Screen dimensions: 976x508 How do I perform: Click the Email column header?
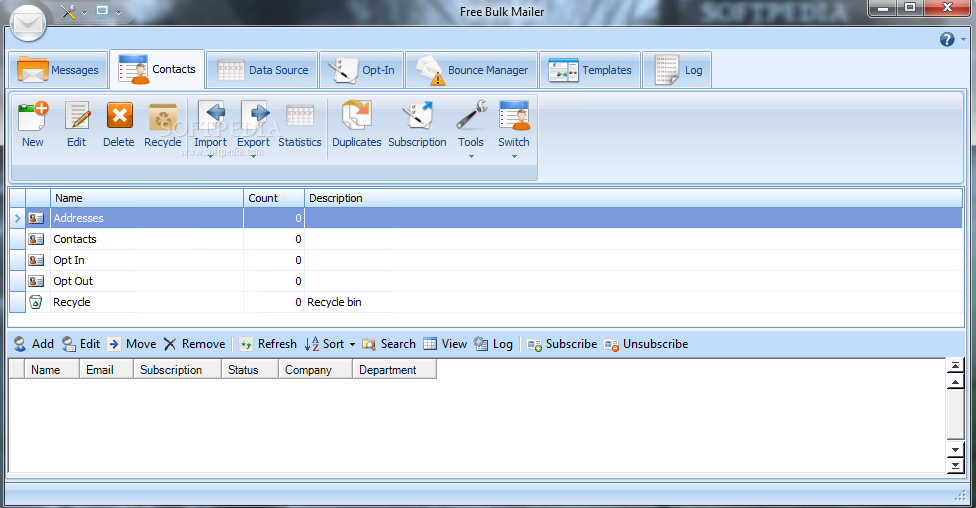106,370
